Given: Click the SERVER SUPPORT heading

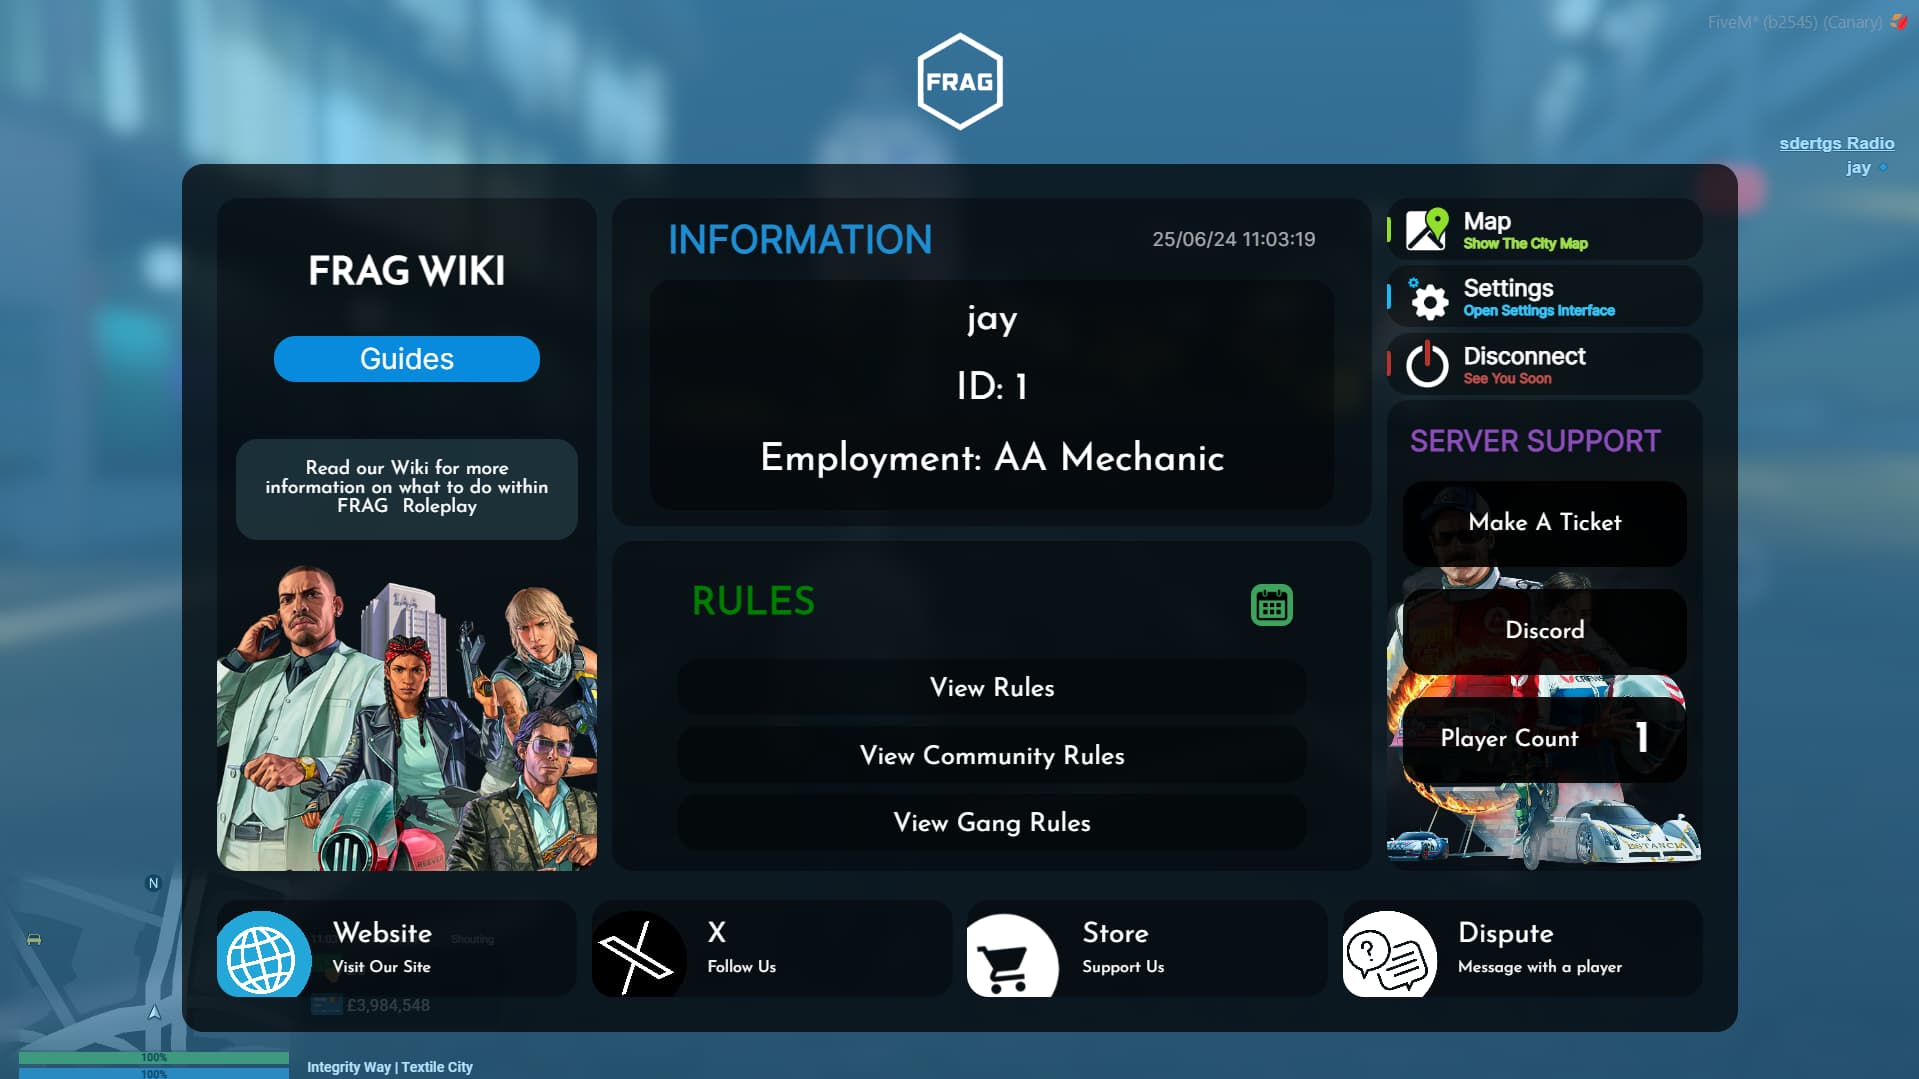Looking at the screenshot, I should tap(1535, 441).
